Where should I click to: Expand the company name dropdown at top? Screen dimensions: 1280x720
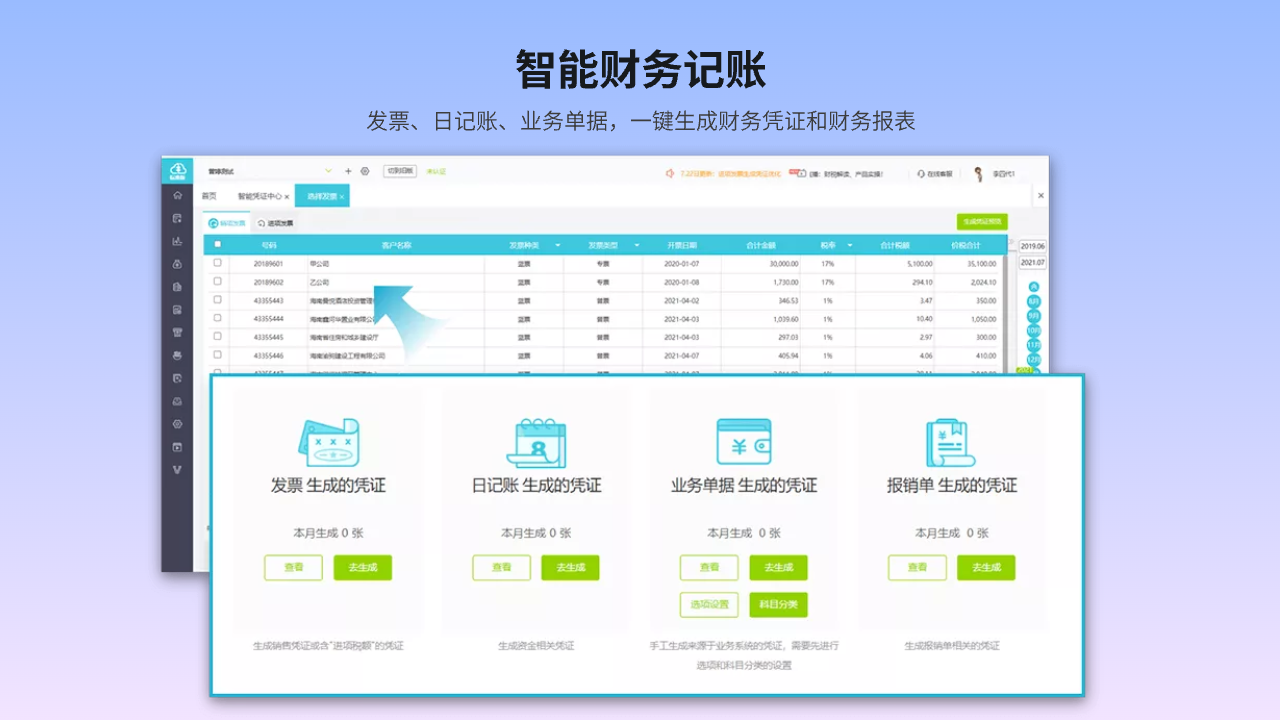328,172
